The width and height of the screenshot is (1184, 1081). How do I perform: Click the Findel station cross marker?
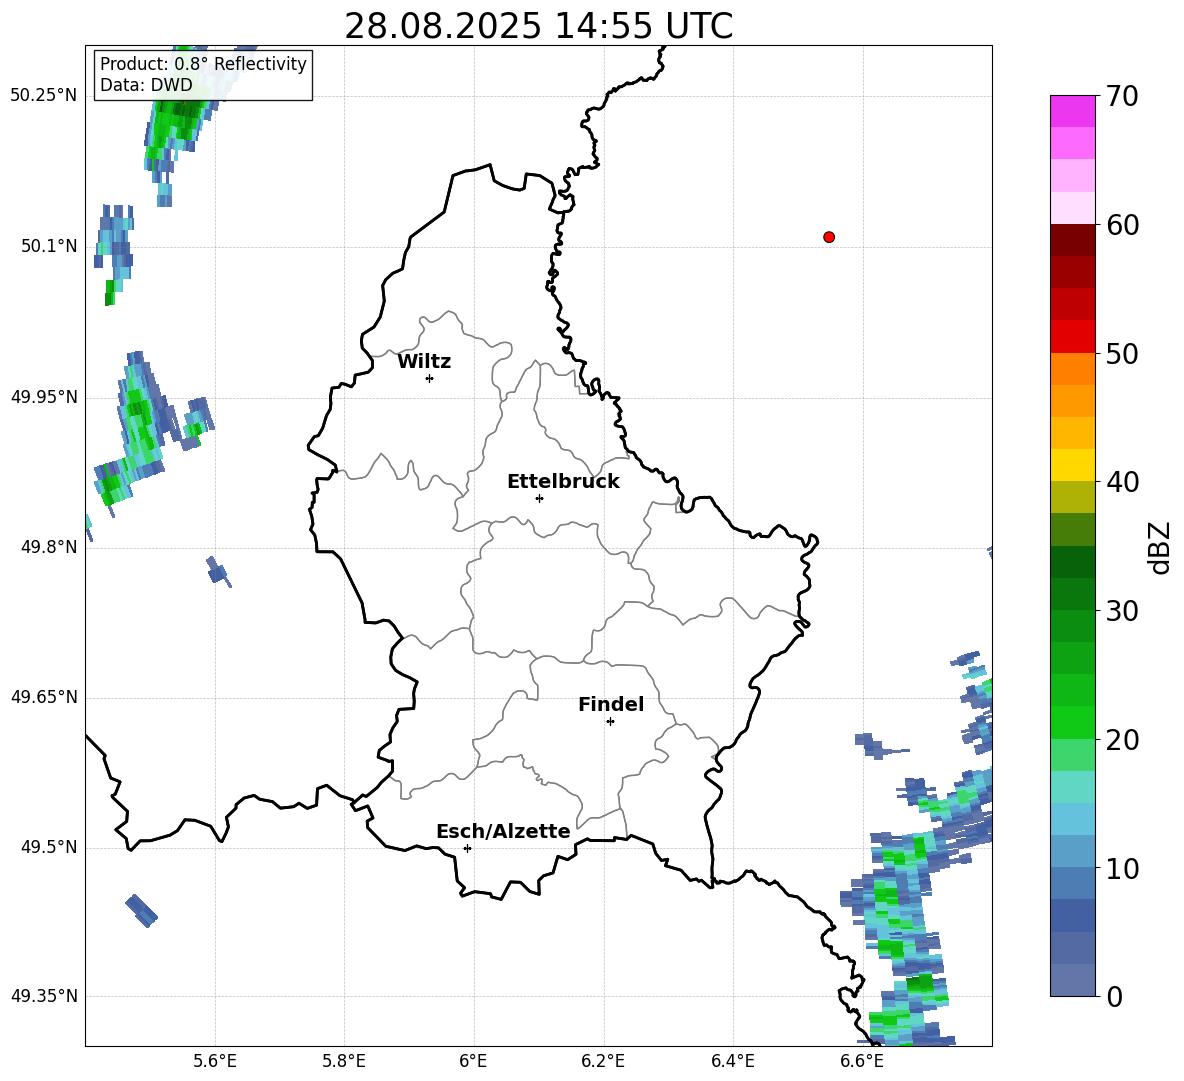(x=610, y=722)
